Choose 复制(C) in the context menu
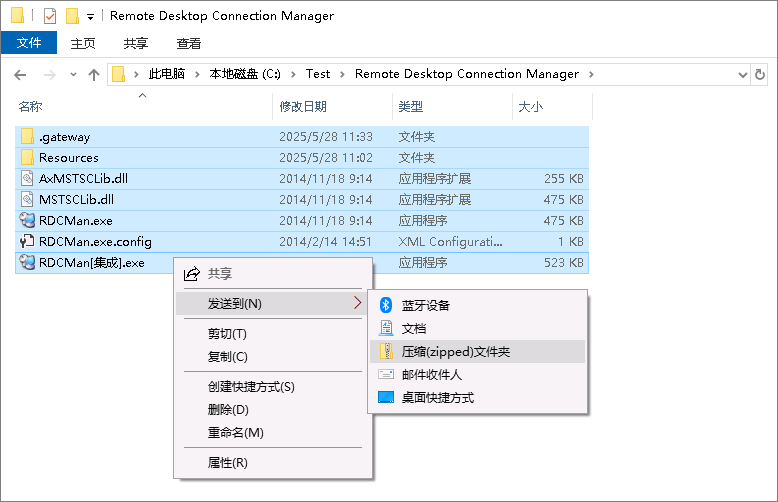The image size is (778, 502). tap(273, 357)
